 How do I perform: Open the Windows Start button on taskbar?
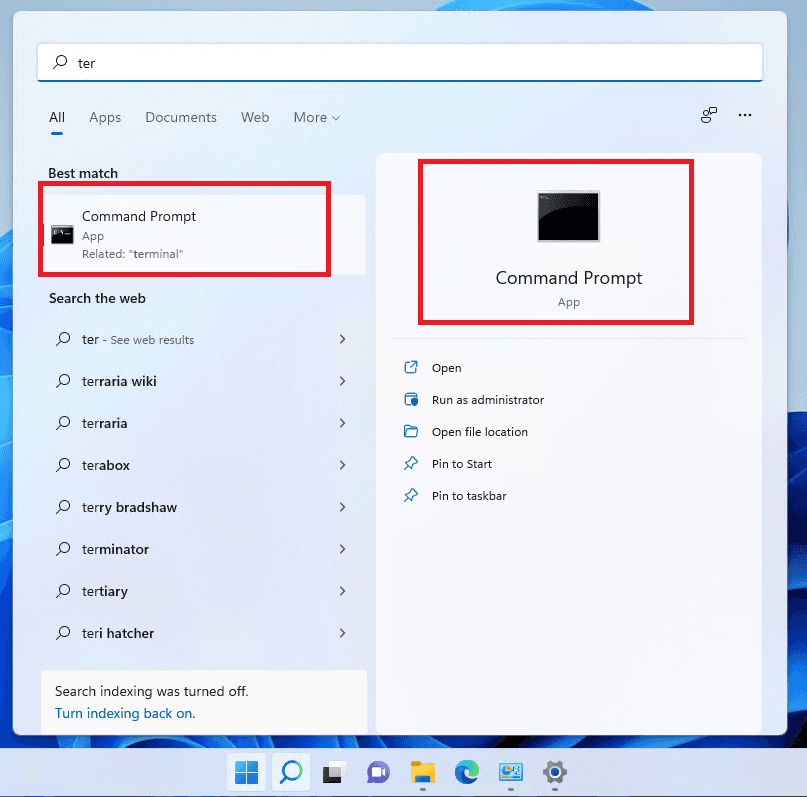(247, 772)
